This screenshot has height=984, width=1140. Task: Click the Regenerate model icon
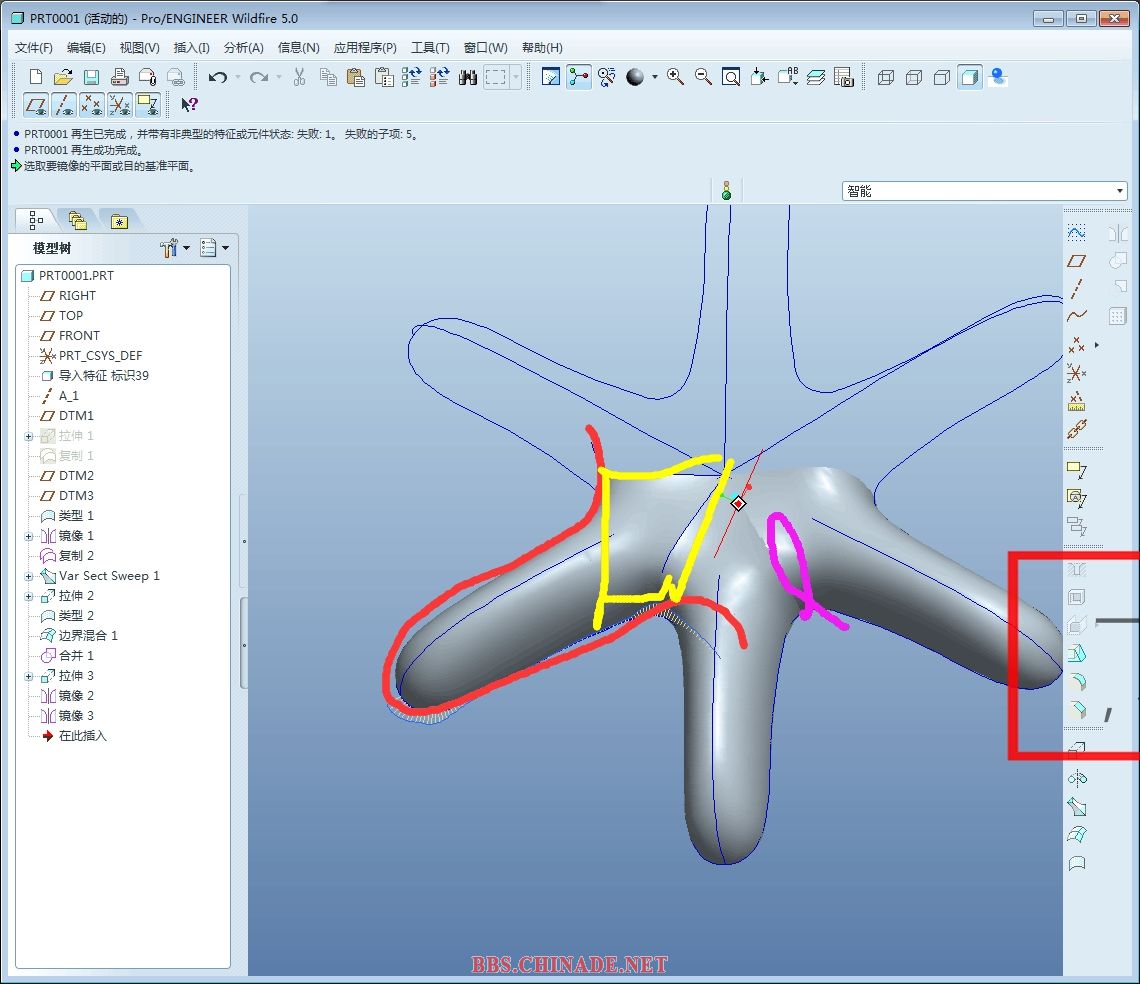411,77
